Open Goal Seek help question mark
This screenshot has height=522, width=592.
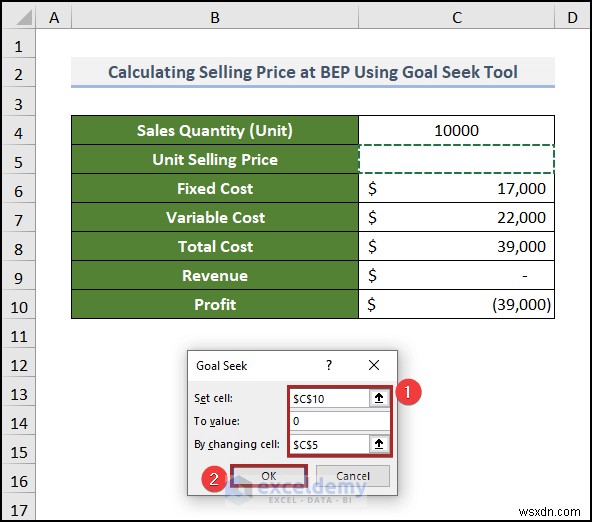pyautogui.click(x=329, y=365)
